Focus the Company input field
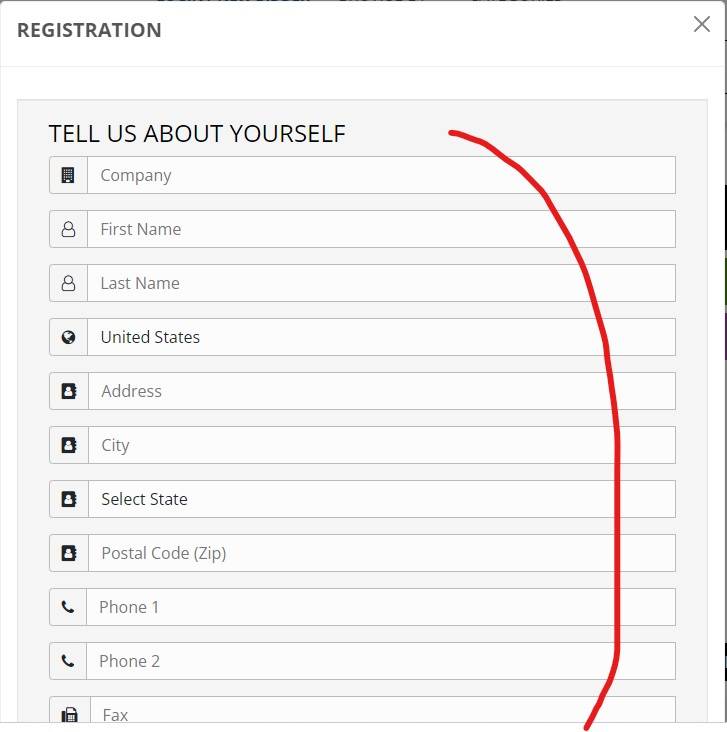Viewport: 727px width, 732px height. point(381,175)
